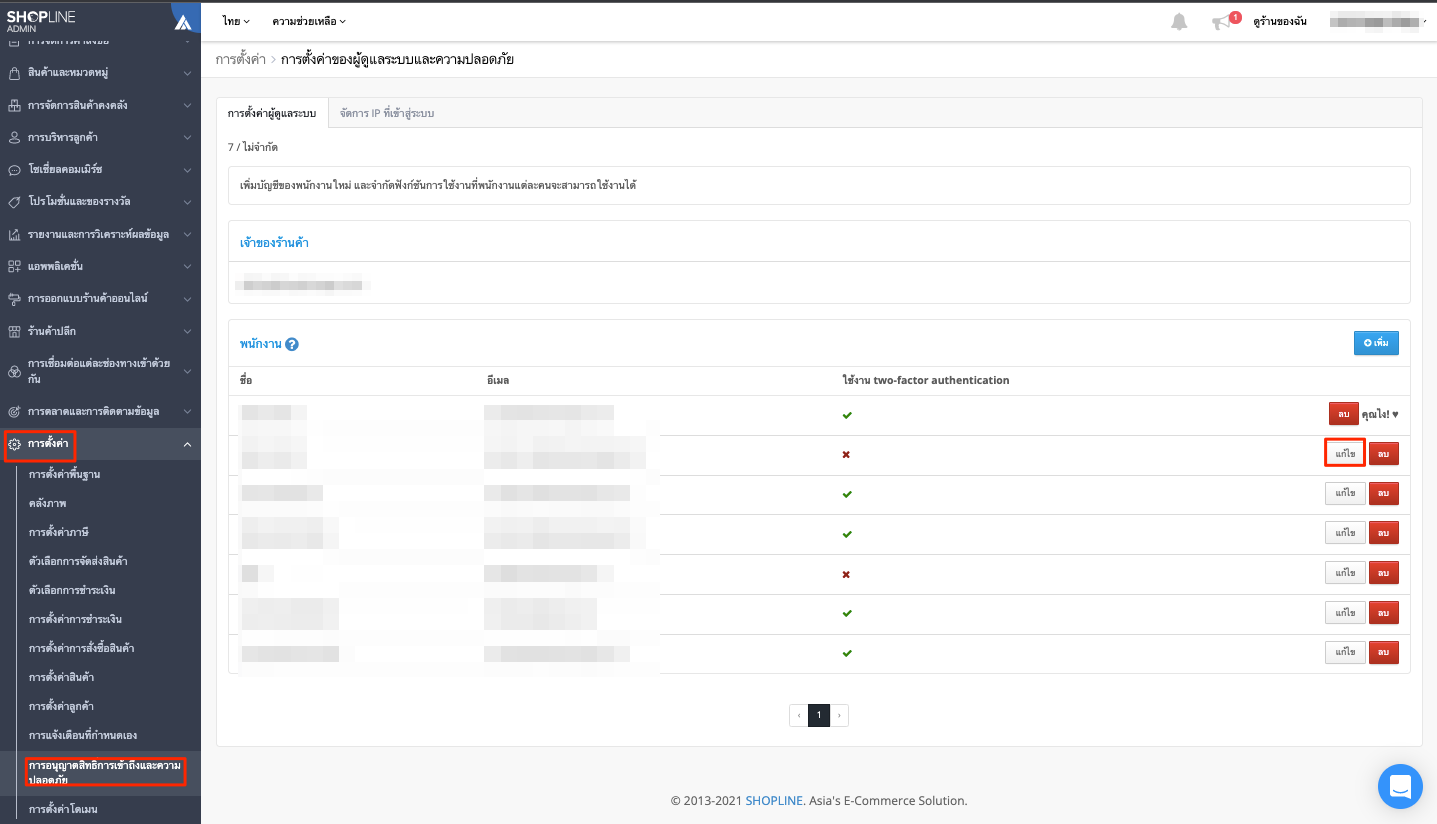Click ลบ for the last staff row
The image size is (1437, 824).
pos(1383,652)
